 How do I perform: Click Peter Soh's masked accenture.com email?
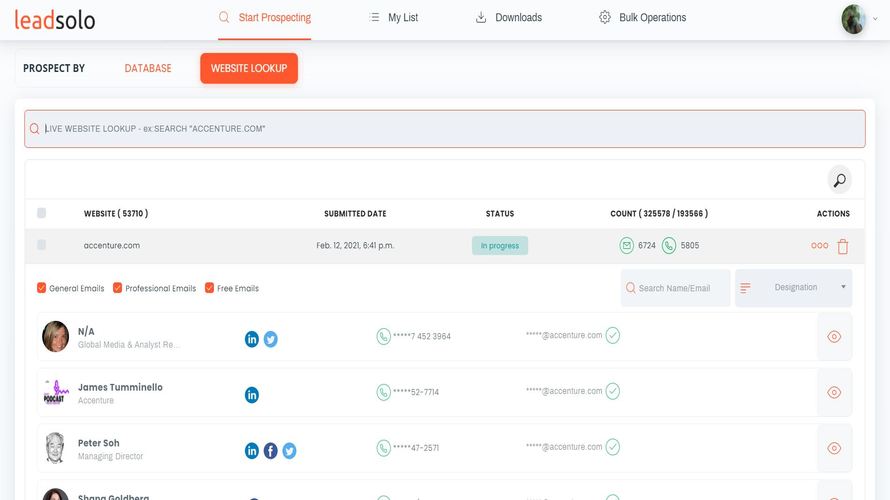tap(564, 447)
